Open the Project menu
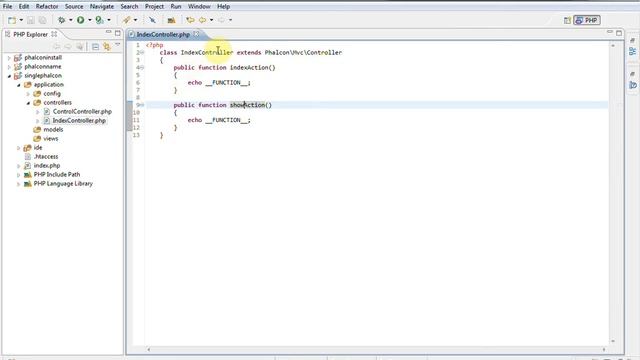The height and width of the screenshot is (360, 640). (x=154, y=7)
